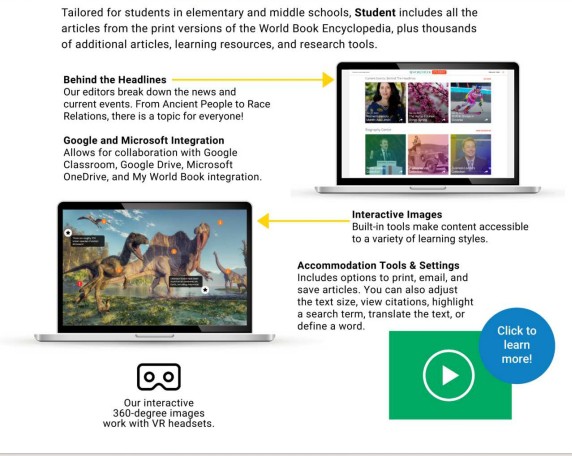The width and height of the screenshot is (572, 456).
Task: Open the skier thumbnail on the laptop
Action: coord(471,103)
